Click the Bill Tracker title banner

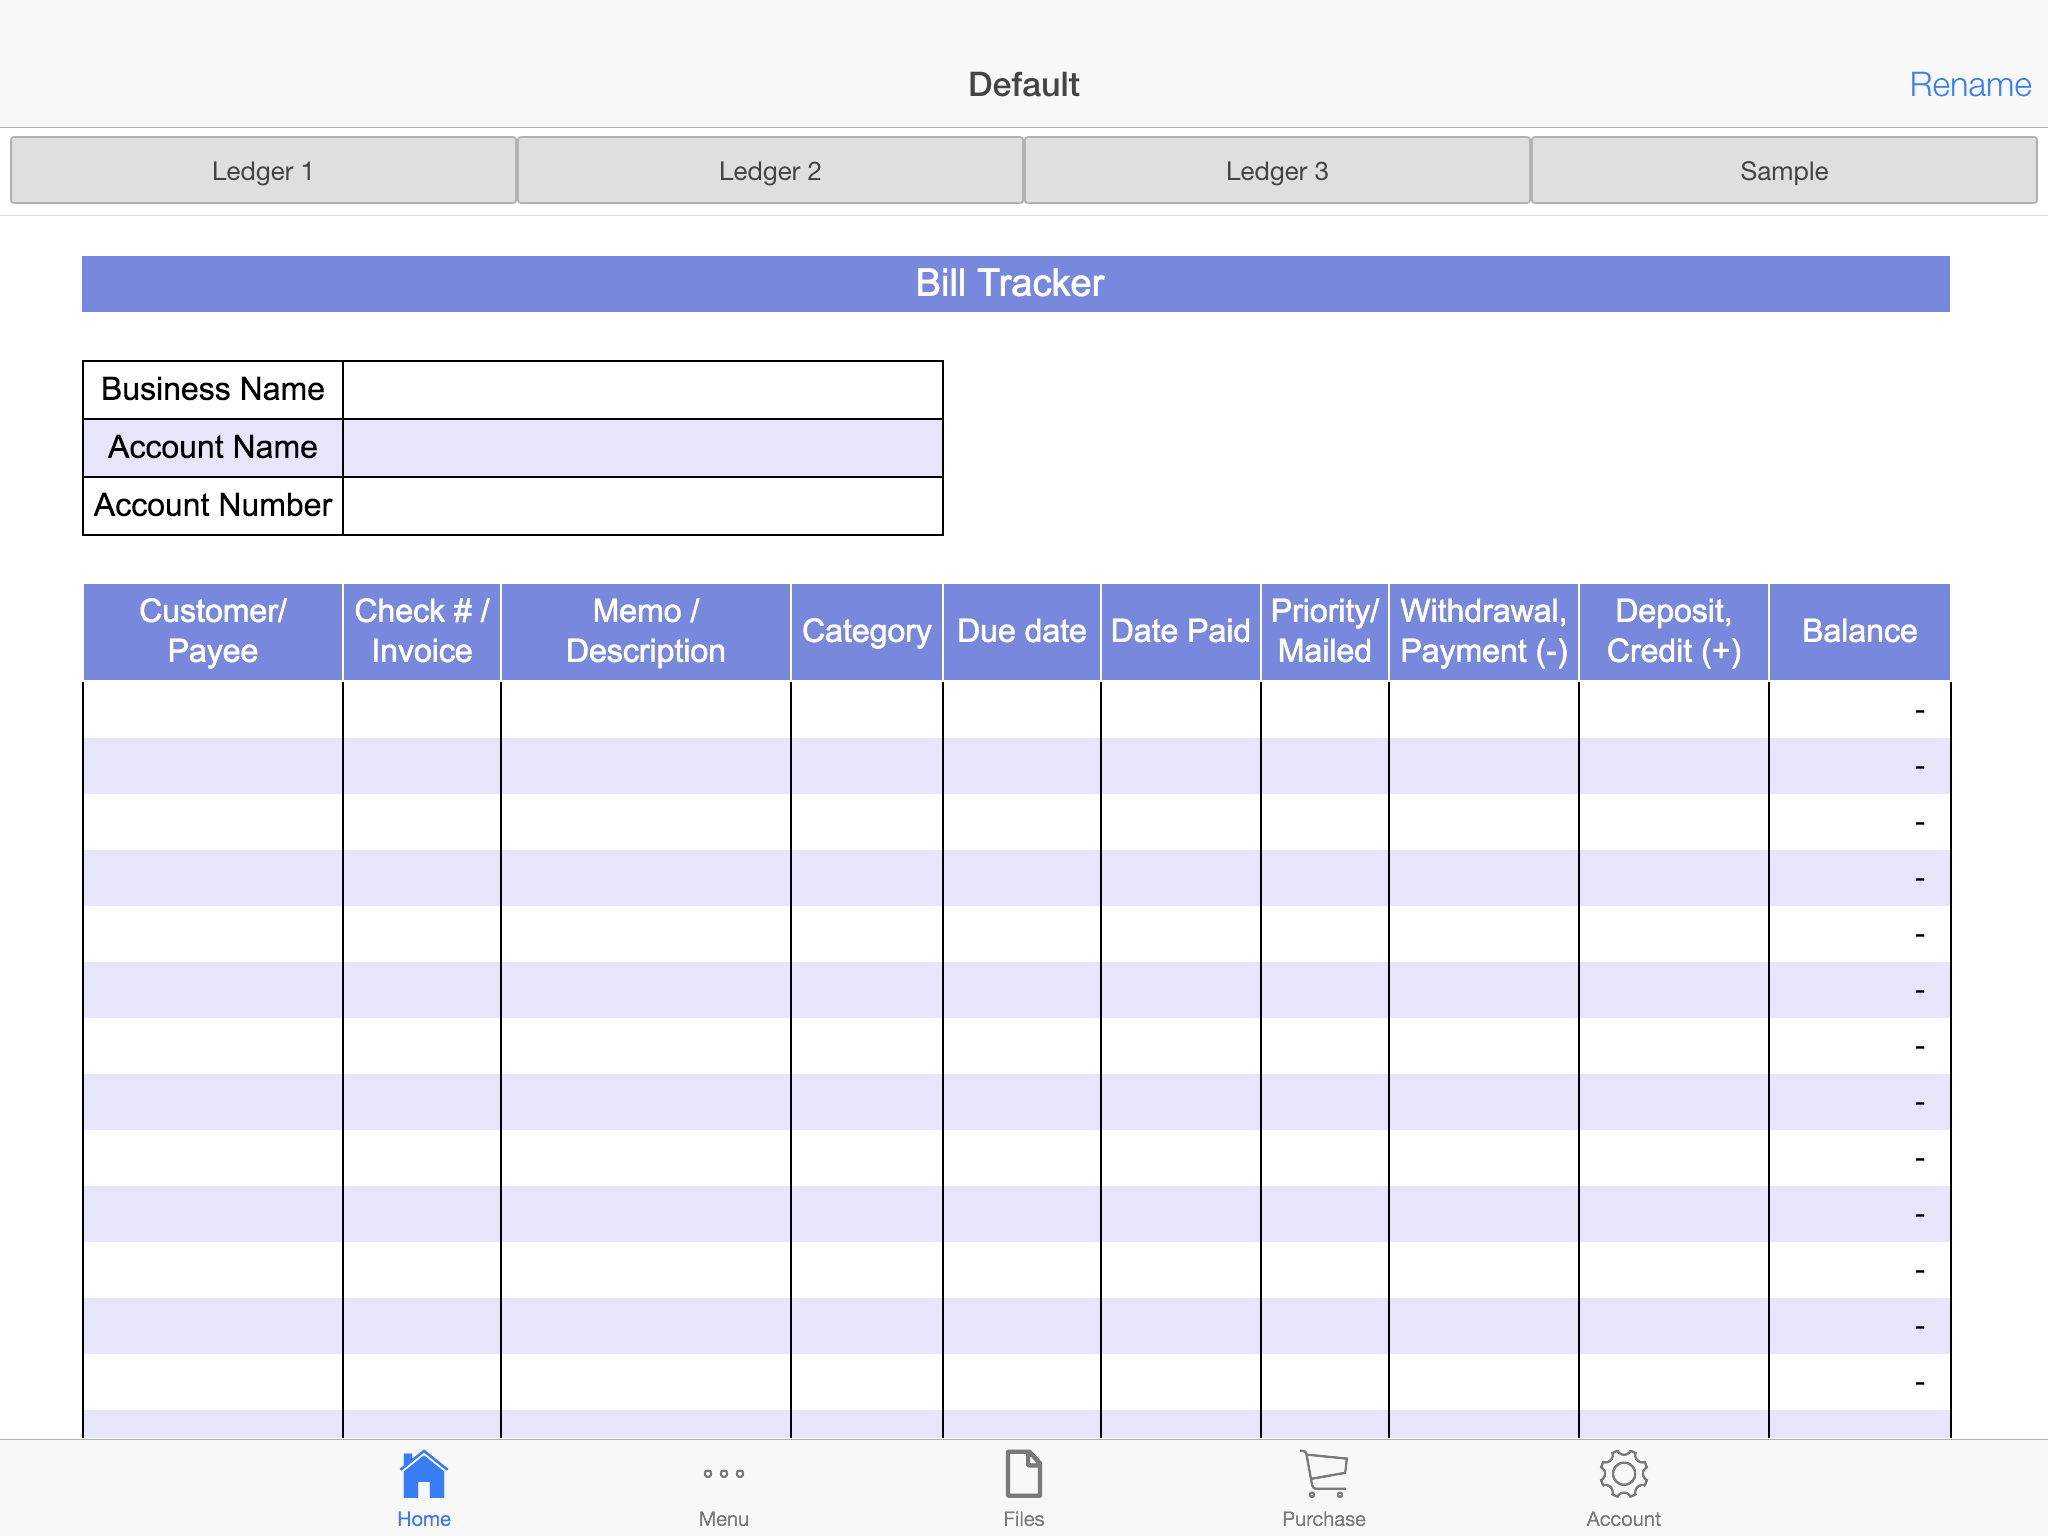point(1016,284)
